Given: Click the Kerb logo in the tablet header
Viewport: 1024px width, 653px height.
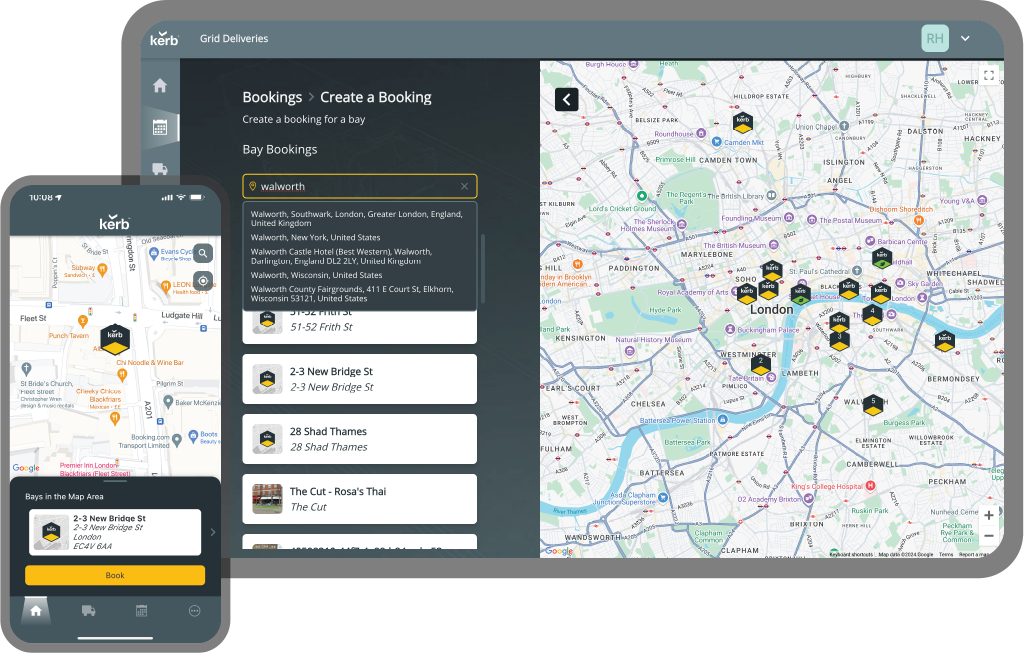Looking at the screenshot, I should click(164, 39).
